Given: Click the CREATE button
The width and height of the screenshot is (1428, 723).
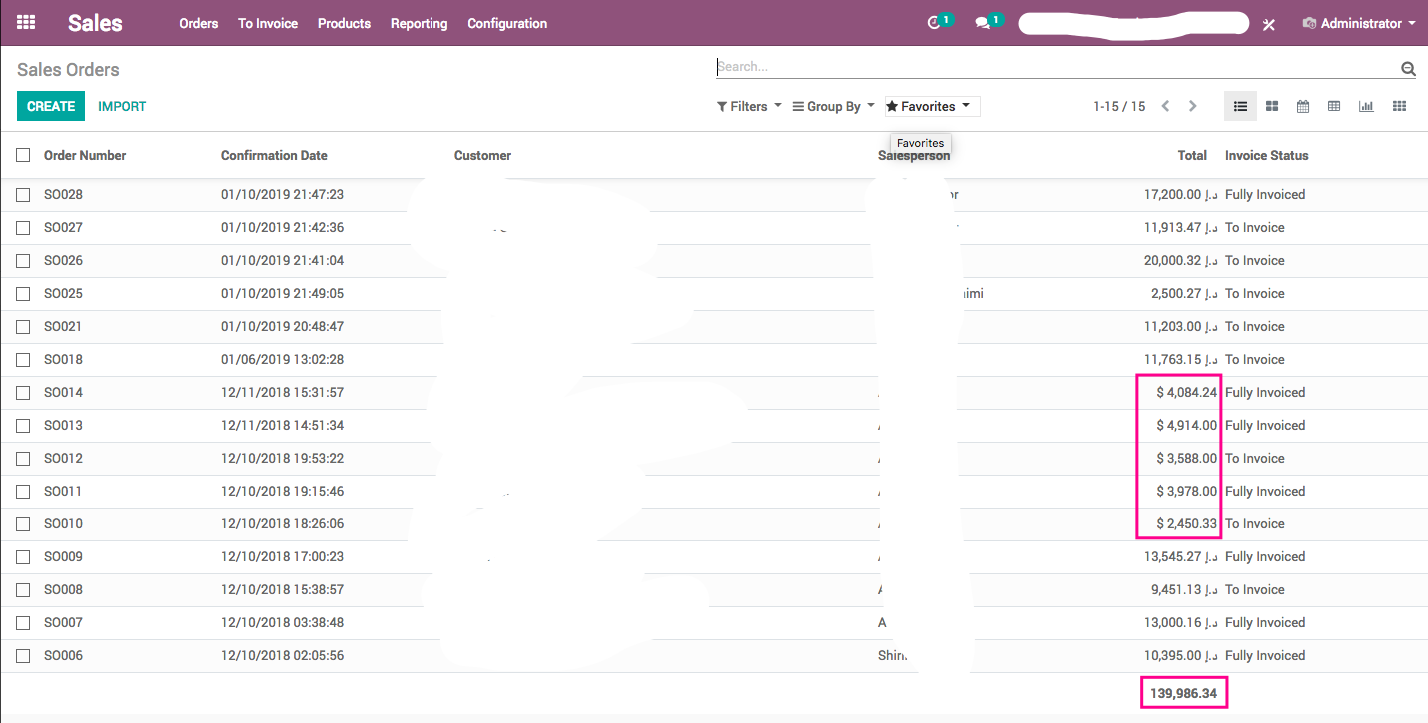Looking at the screenshot, I should click(51, 106).
